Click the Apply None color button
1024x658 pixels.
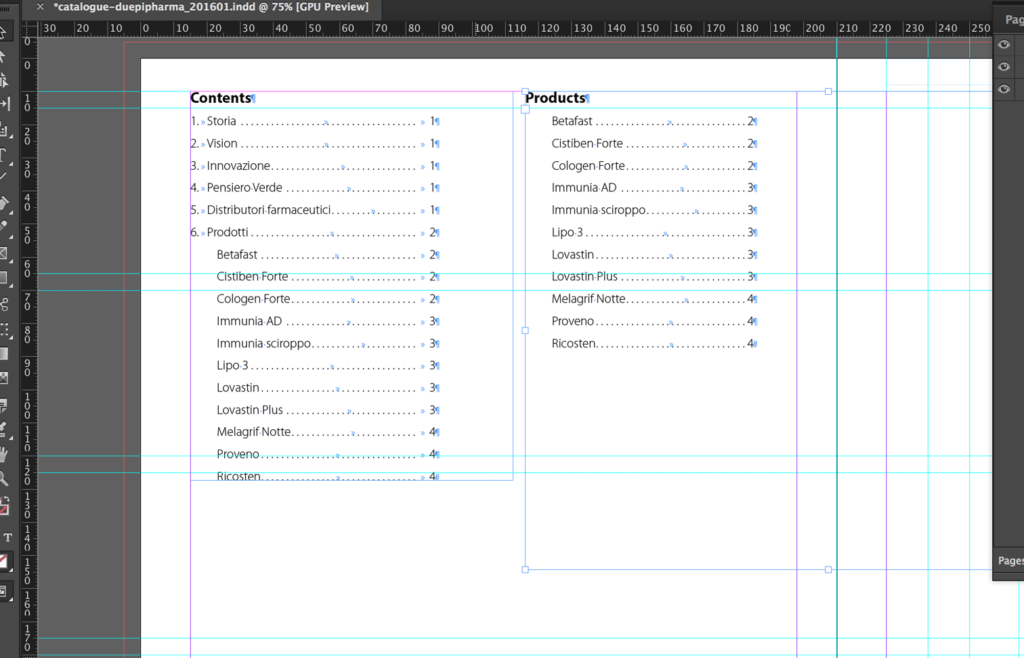click(4, 562)
